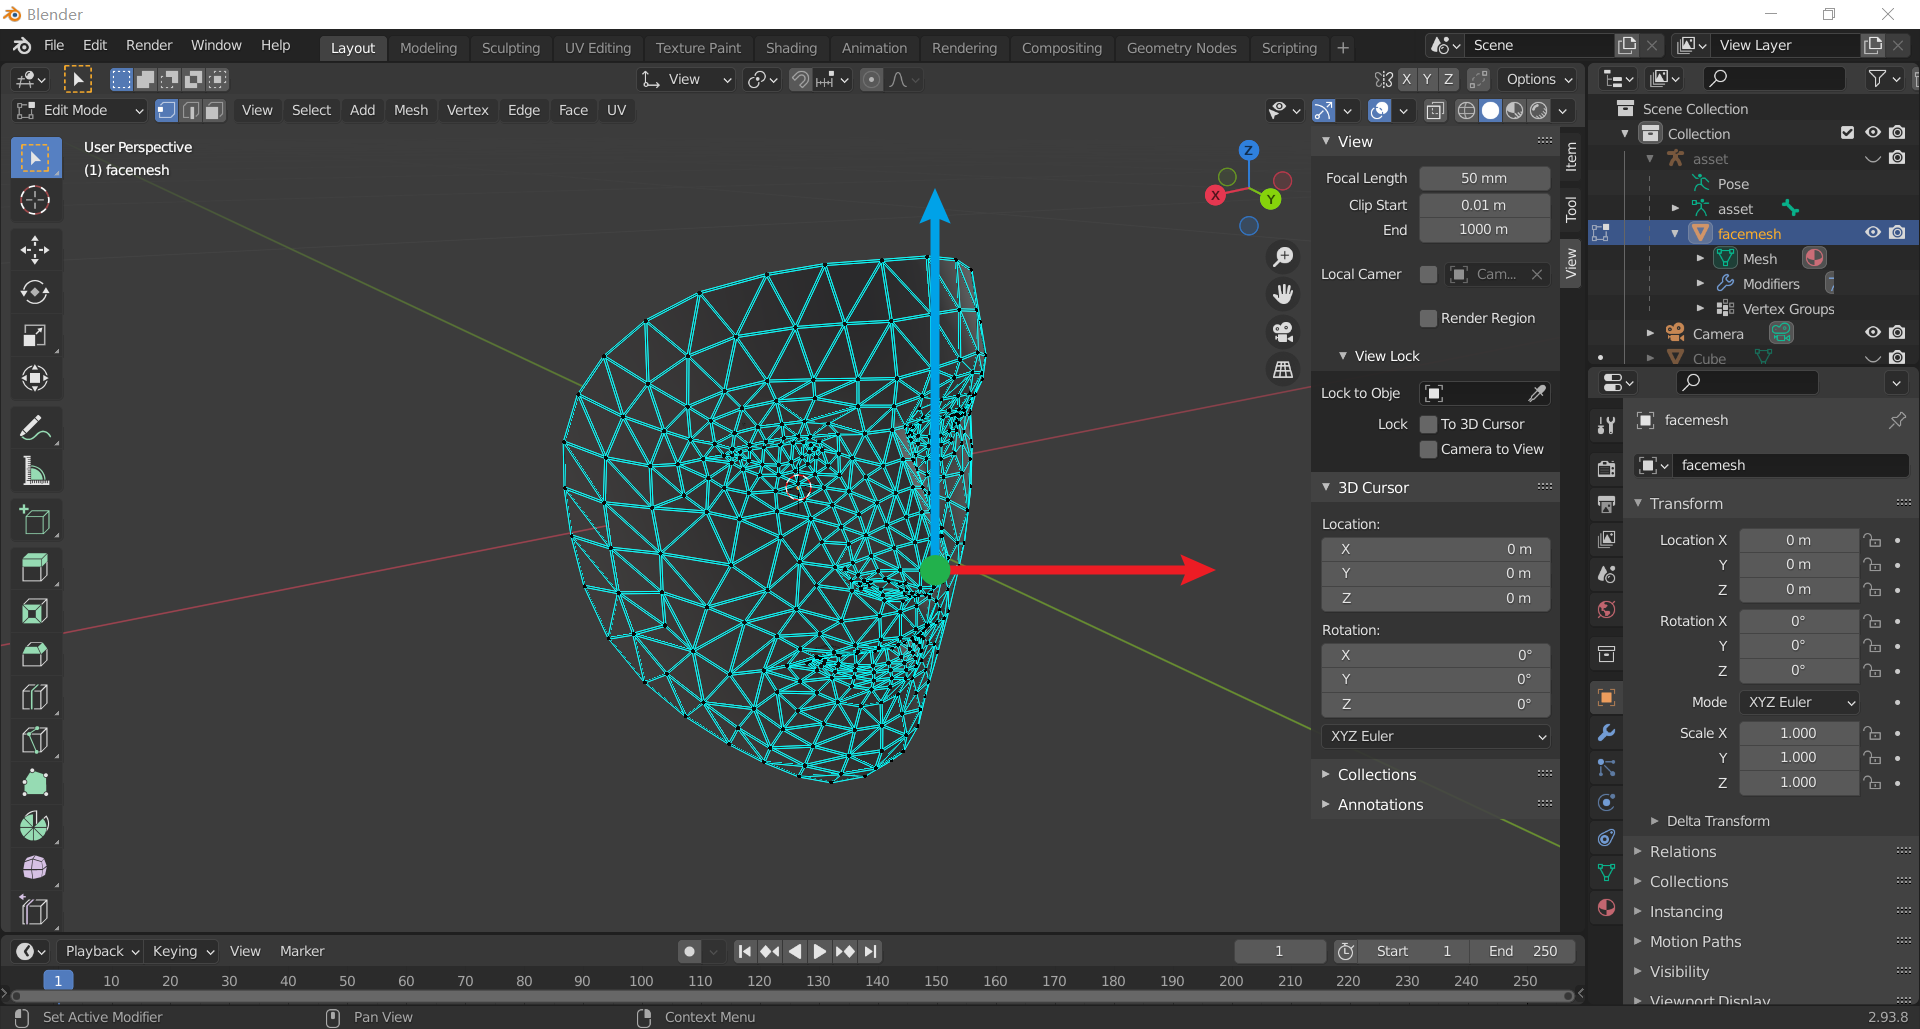Click the End frame 250 field
1920x1029 pixels.
(1523, 951)
